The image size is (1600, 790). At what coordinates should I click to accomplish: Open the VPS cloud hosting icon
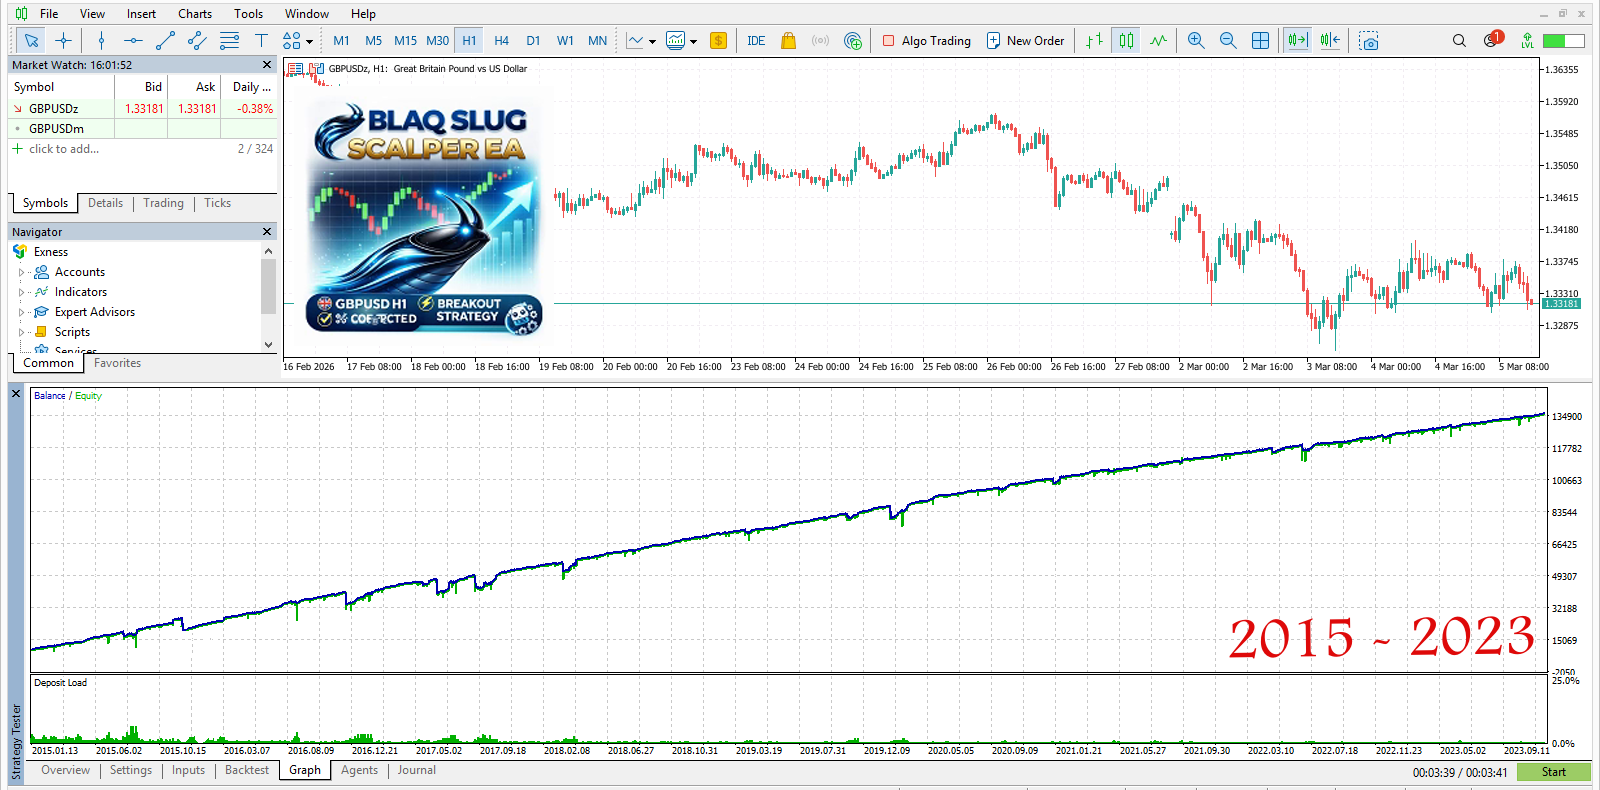click(853, 41)
